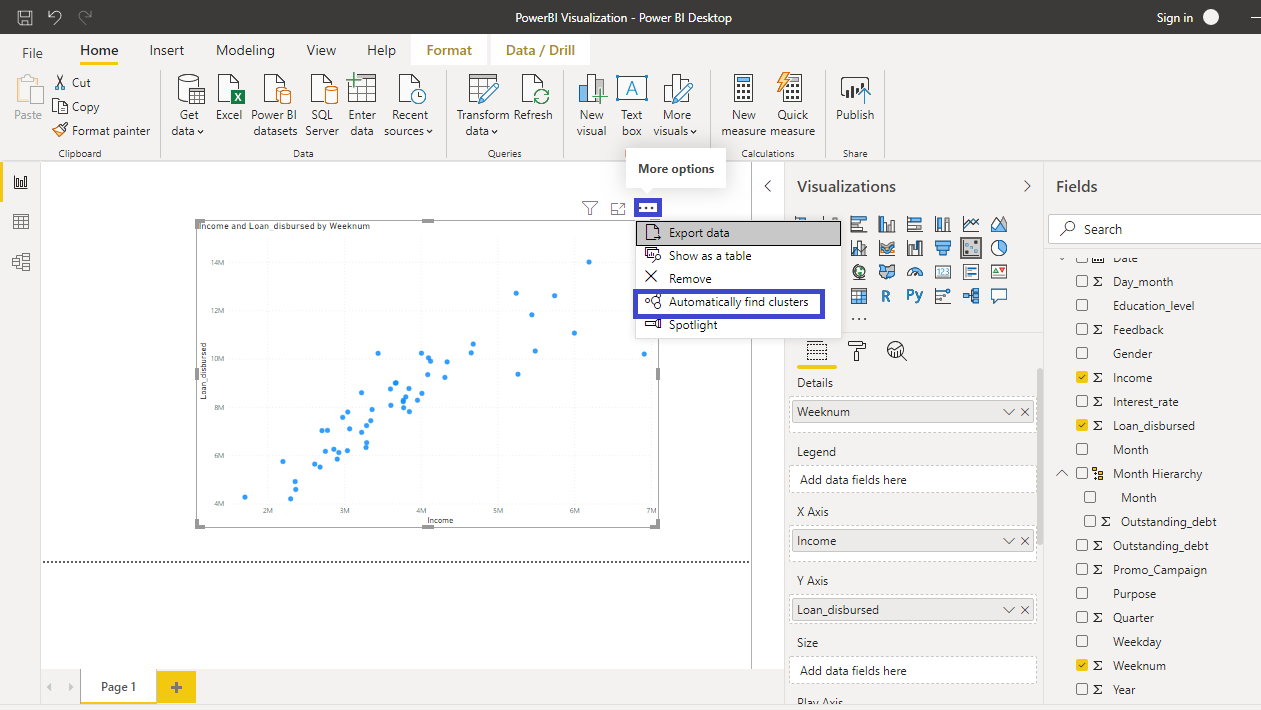The height and width of the screenshot is (710, 1261).
Task: Click Sign in
Action: point(1174,18)
